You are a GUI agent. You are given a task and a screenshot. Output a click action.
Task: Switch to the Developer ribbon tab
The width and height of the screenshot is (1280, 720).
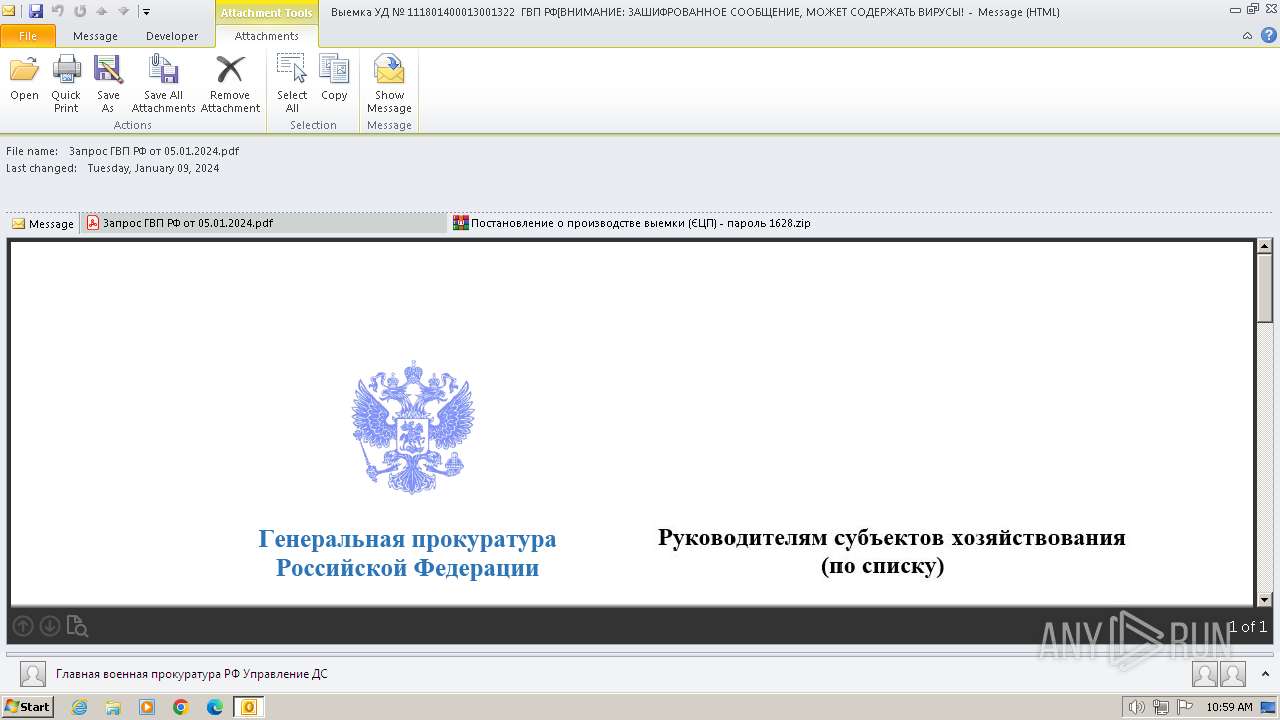(x=172, y=36)
